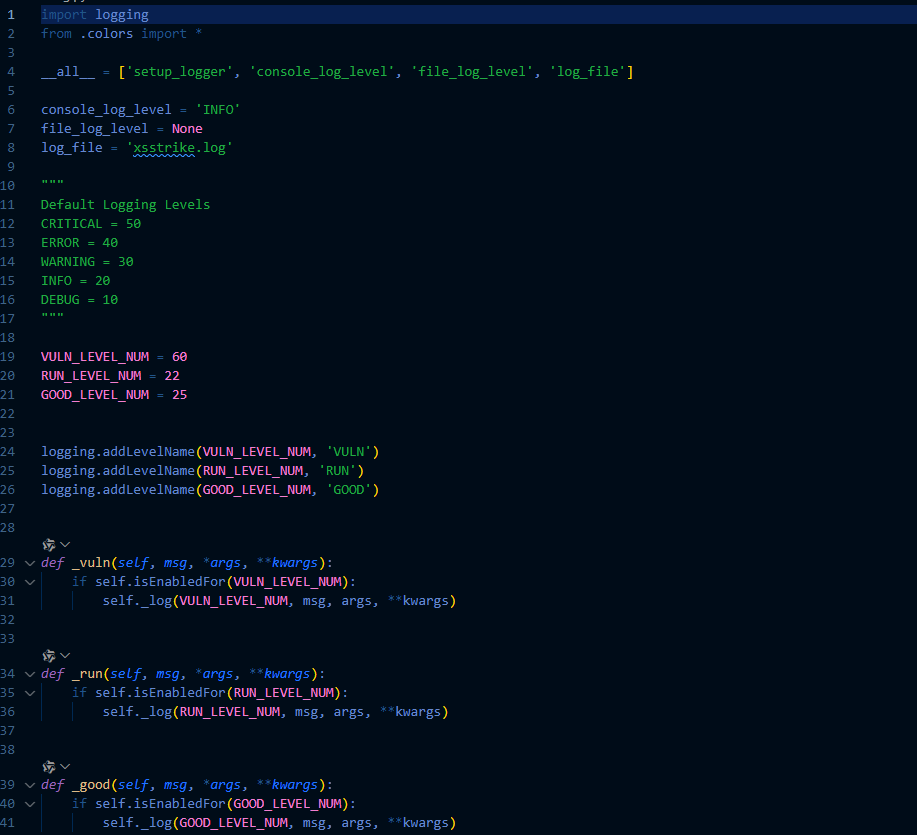Screen dimensions: 917x835
Task: Click the number 60 assigned to VULN_LEVEL_NUM
Action: tap(179, 357)
